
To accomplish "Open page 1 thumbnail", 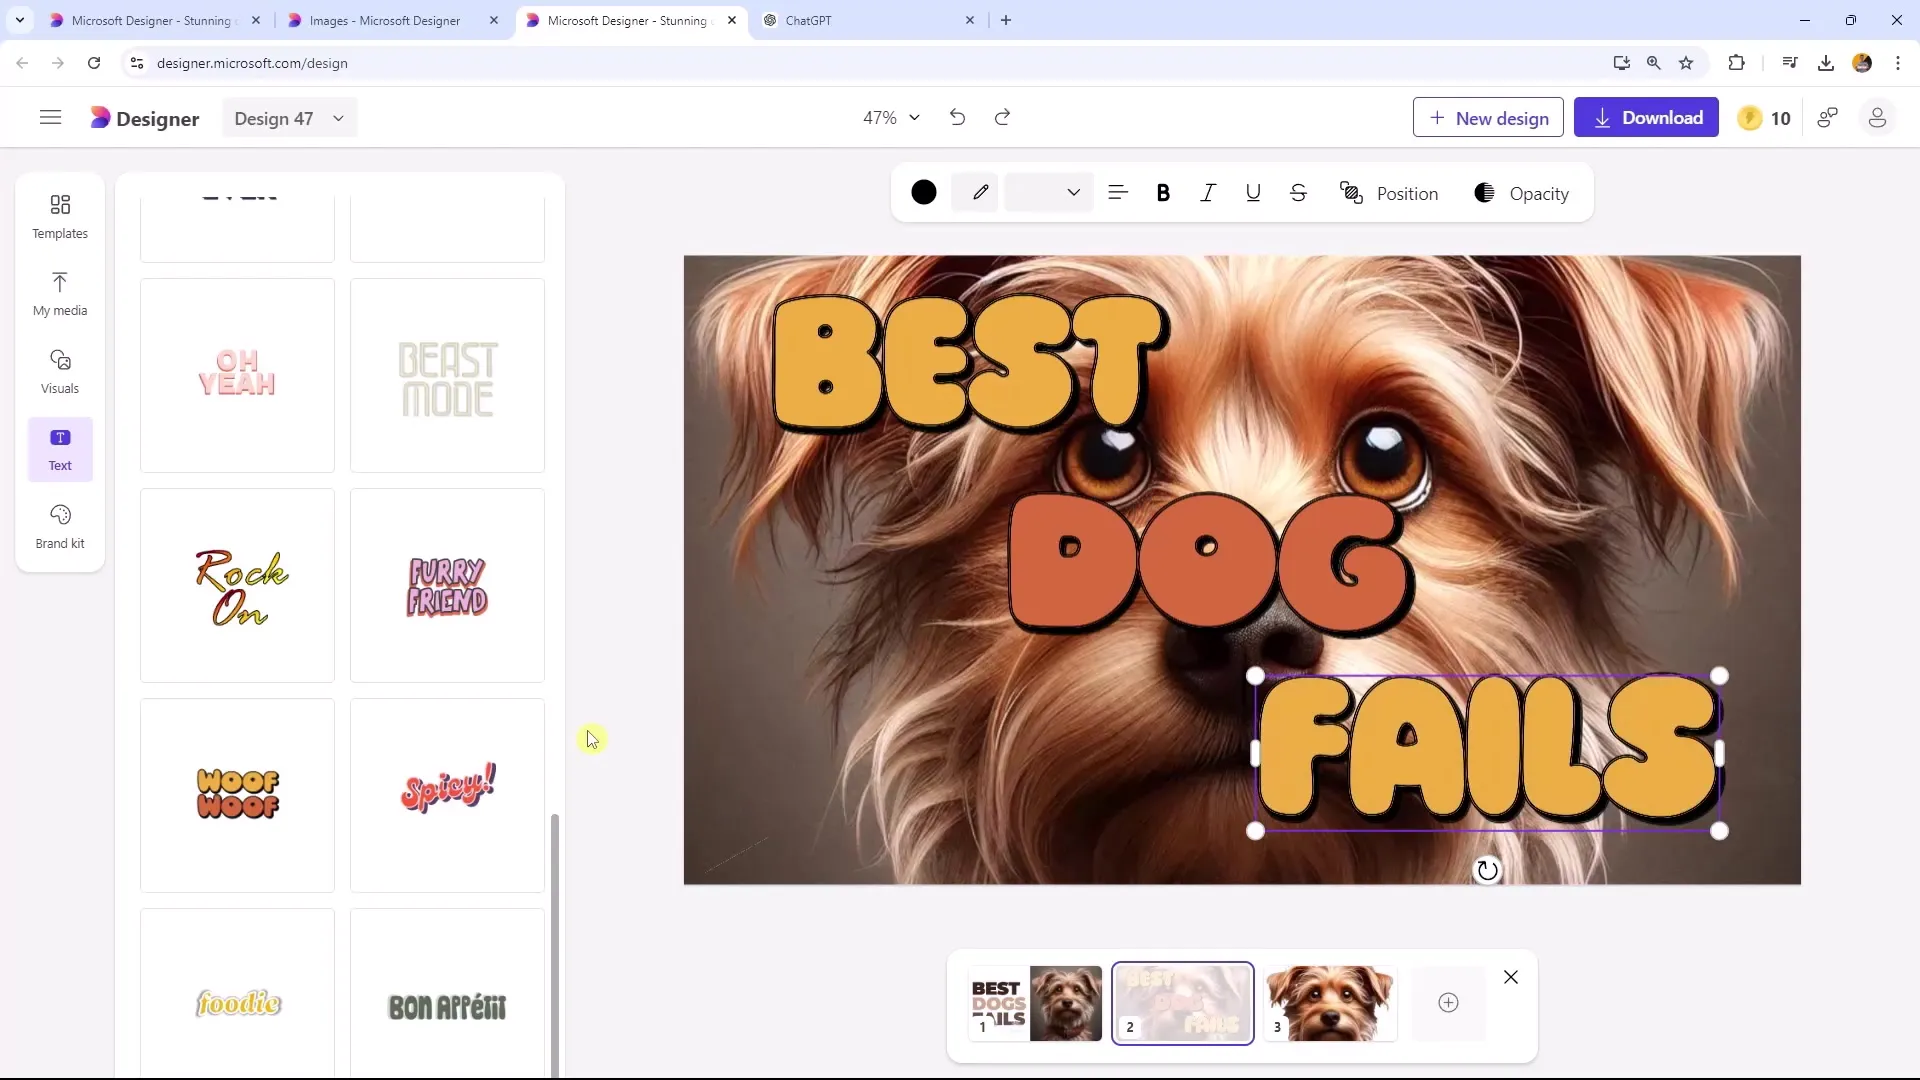I will (1035, 1003).
